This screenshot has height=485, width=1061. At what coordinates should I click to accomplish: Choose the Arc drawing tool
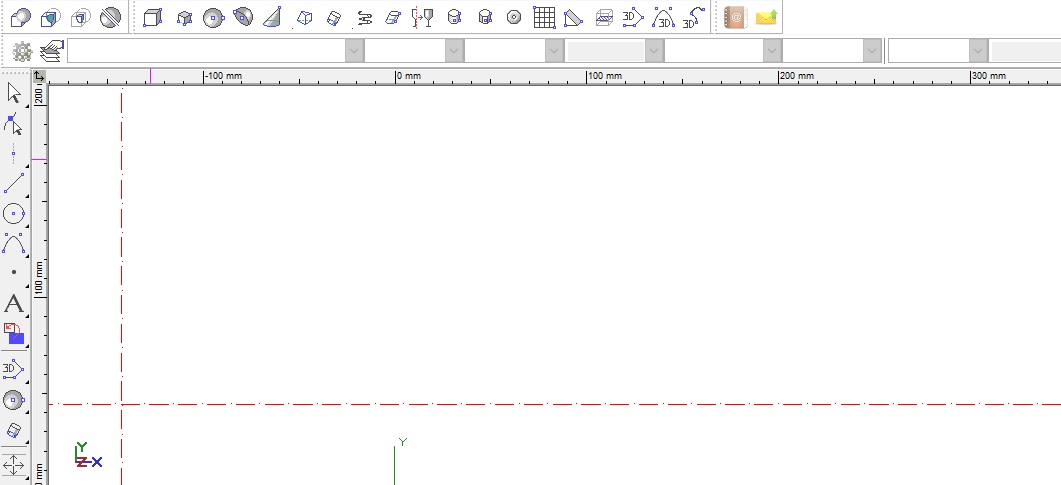pyautogui.click(x=14, y=243)
